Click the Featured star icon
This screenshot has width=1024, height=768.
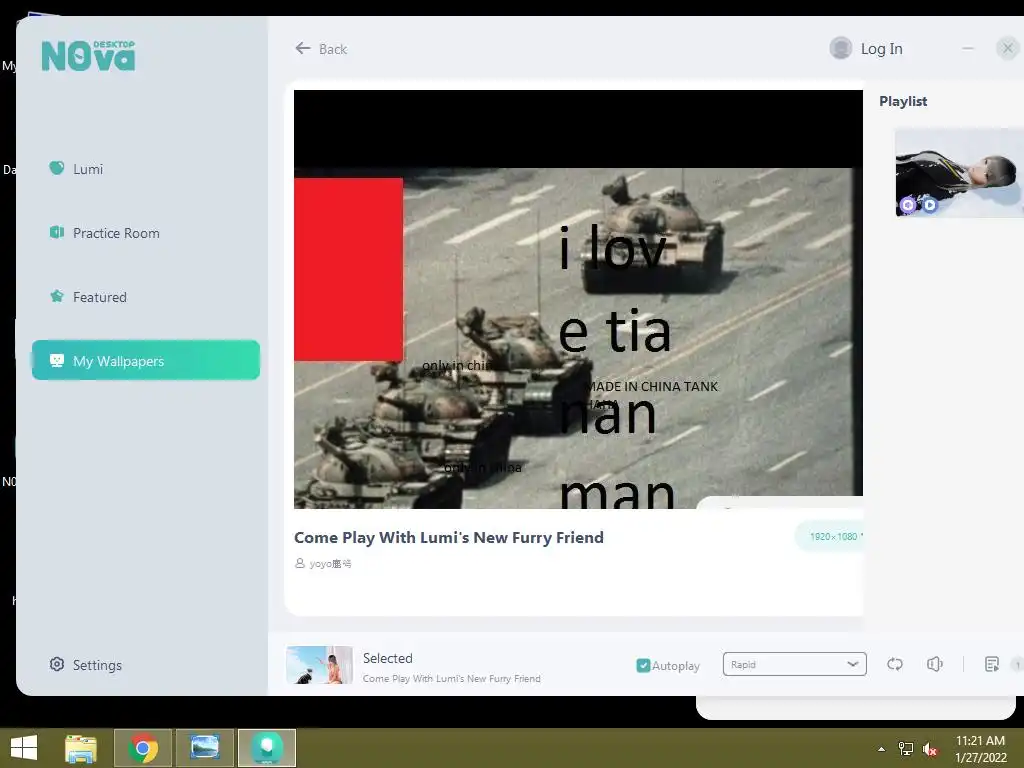pos(57,296)
